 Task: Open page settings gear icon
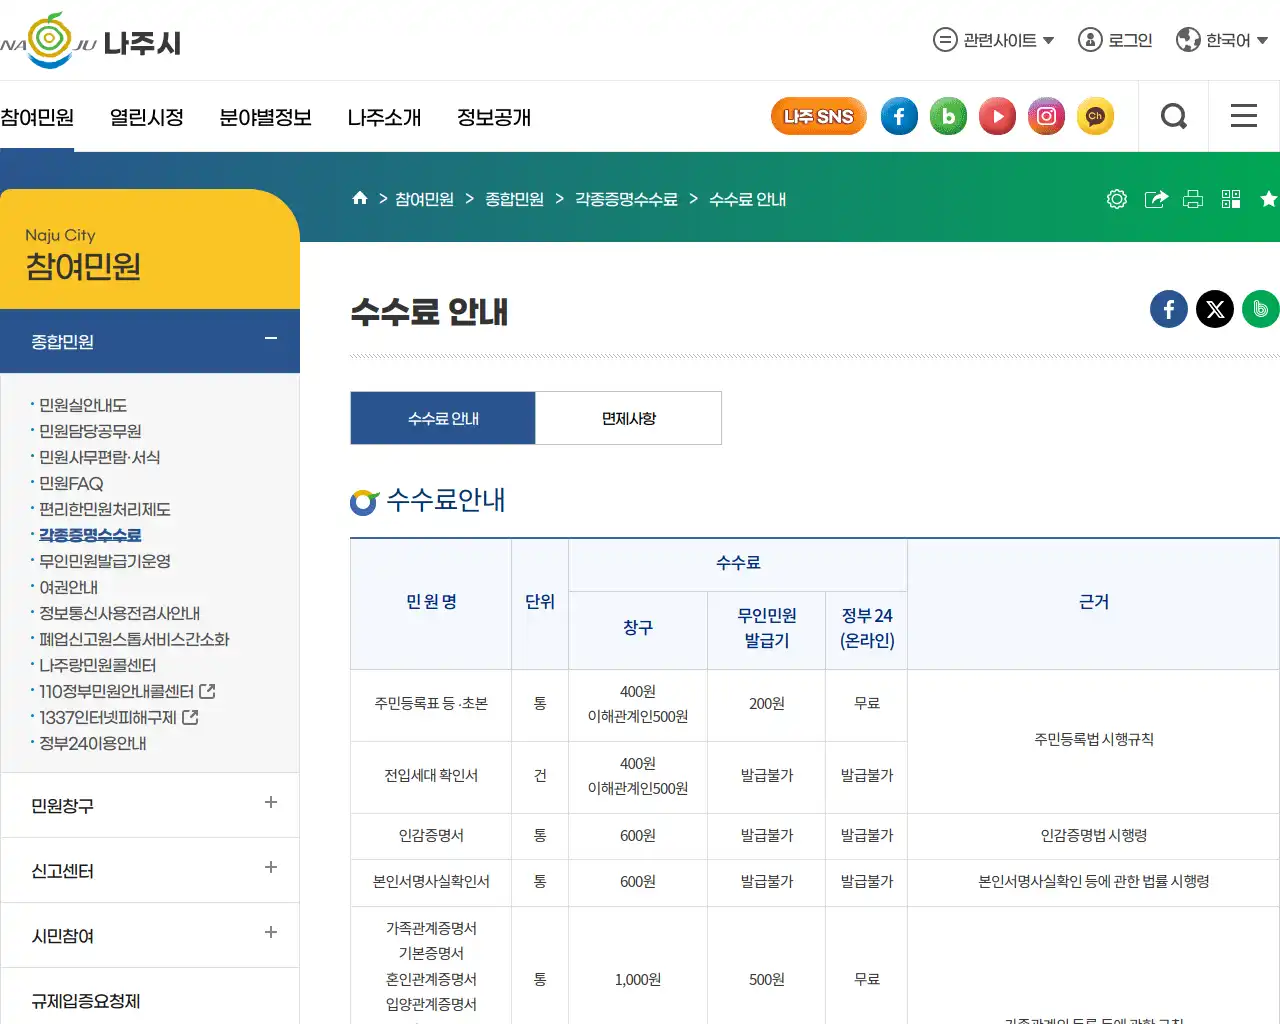[1117, 199]
